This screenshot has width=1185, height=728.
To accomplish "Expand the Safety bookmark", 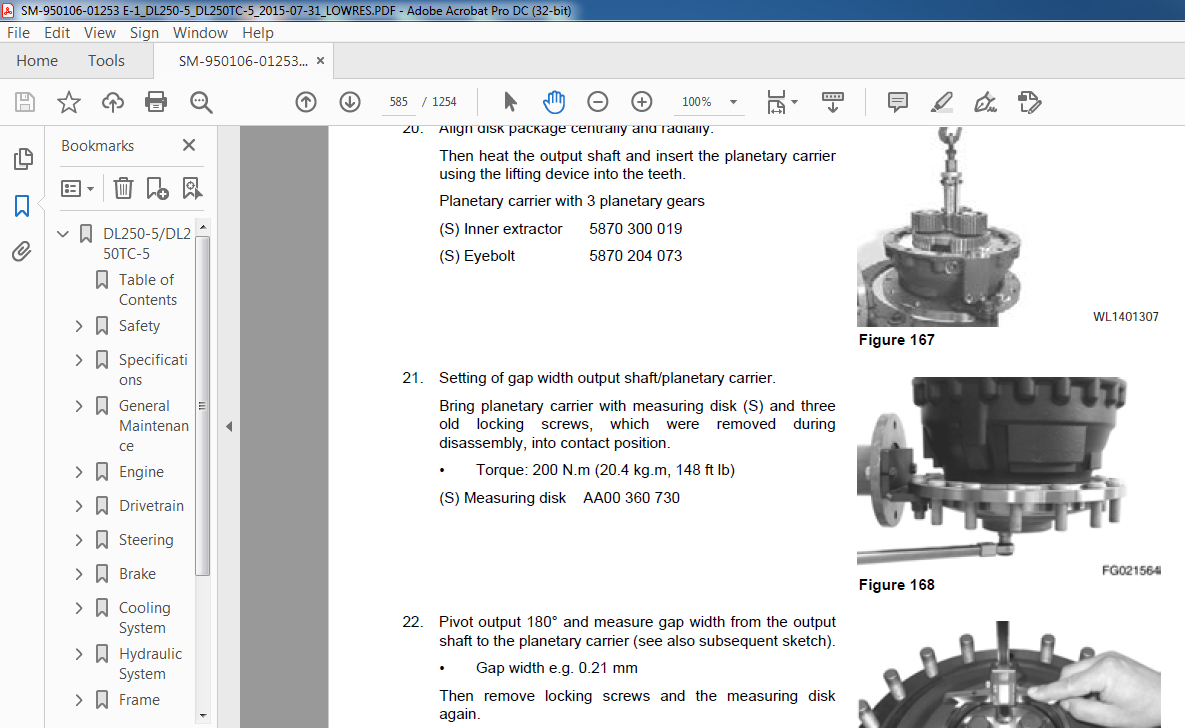I will click(79, 326).
